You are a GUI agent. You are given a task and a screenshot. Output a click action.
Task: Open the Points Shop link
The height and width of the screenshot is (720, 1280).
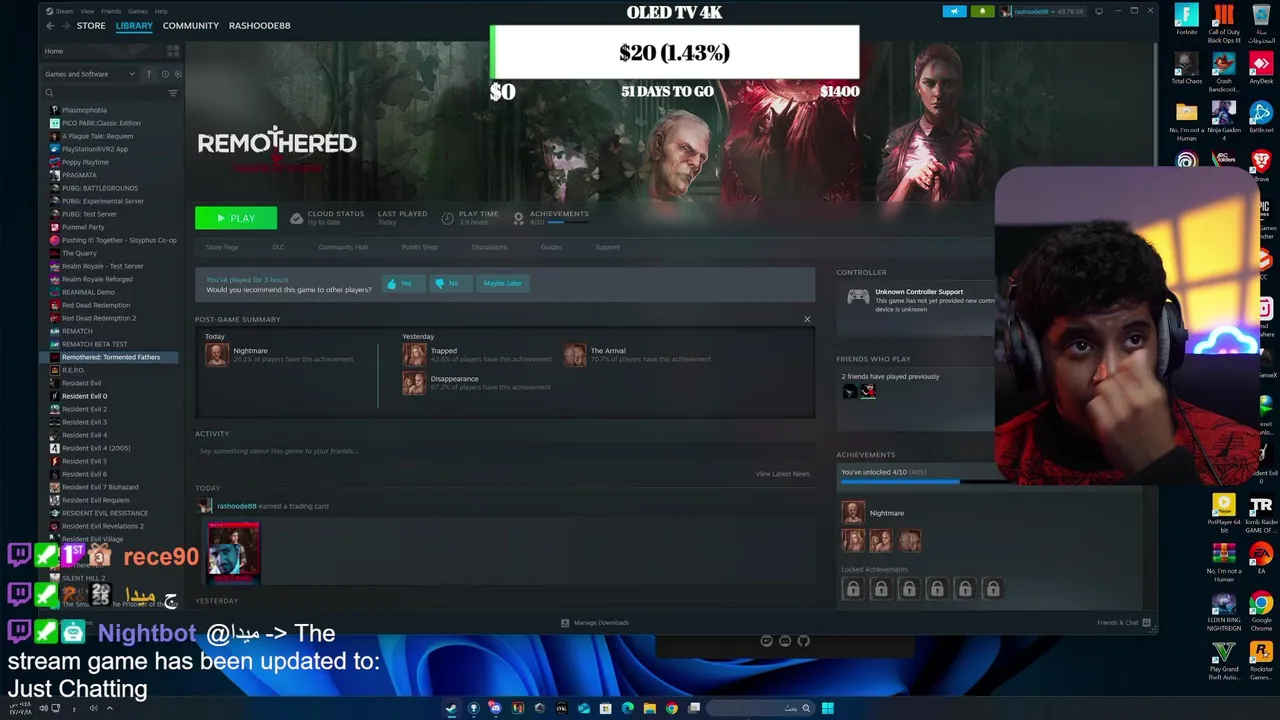(419, 247)
